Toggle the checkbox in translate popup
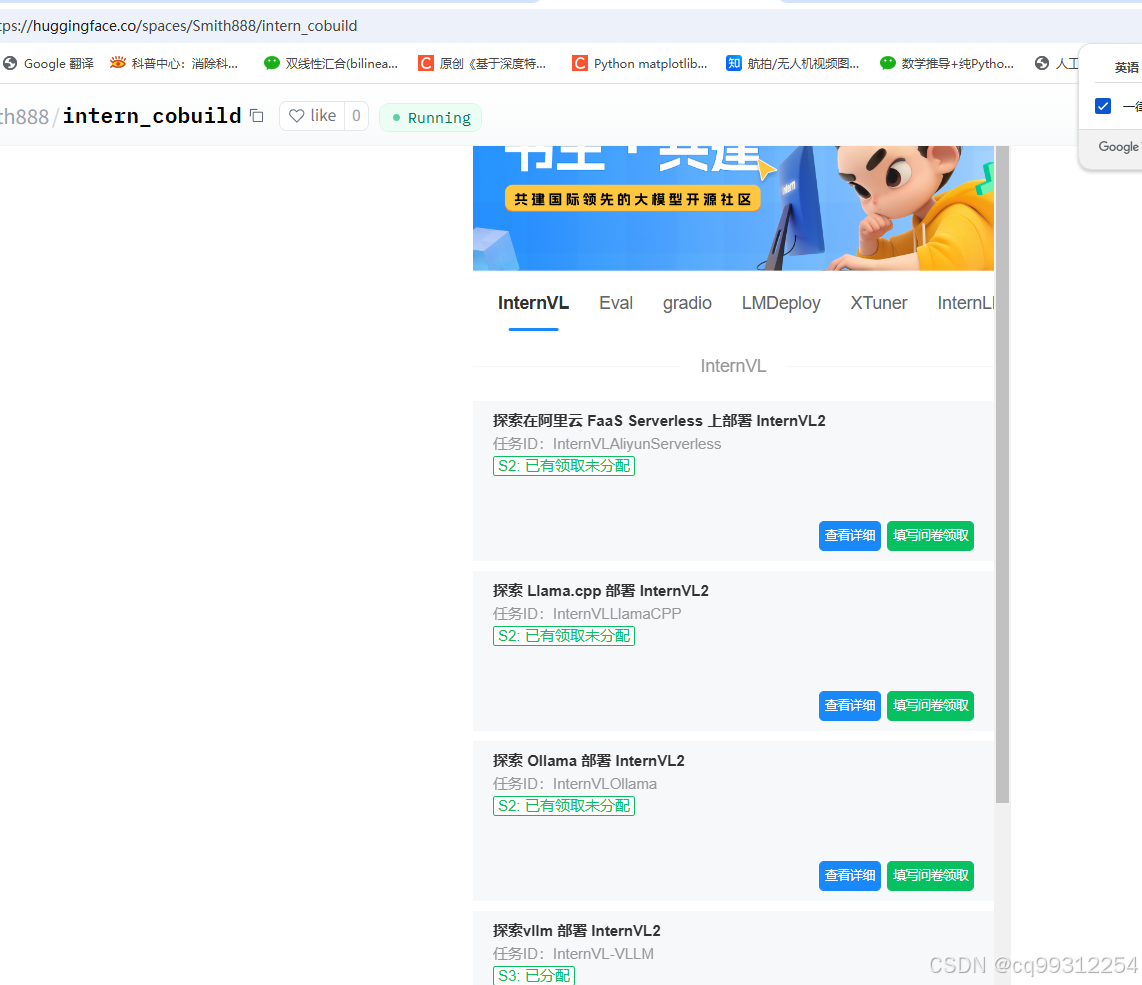This screenshot has height=985, width=1142. (1103, 106)
